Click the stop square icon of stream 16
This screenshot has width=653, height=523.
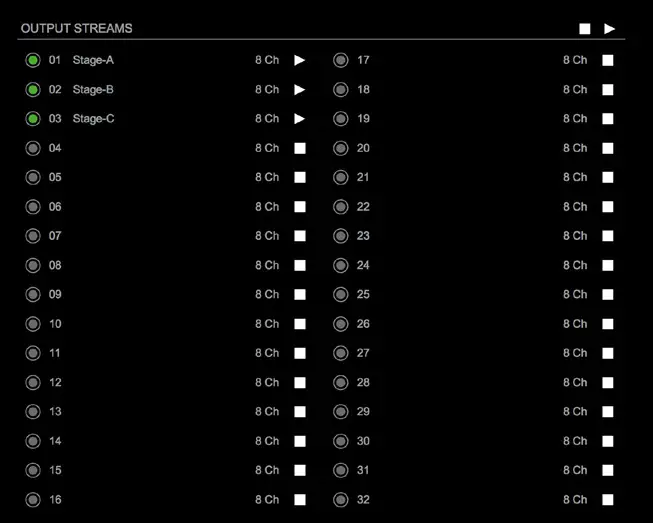tap(300, 499)
